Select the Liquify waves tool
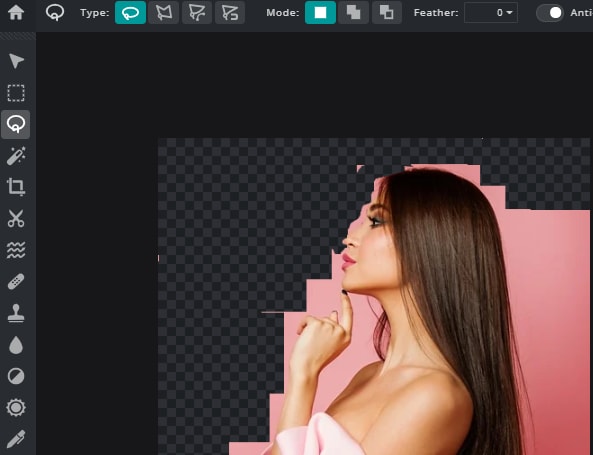The width and height of the screenshot is (593, 455). point(16,250)
